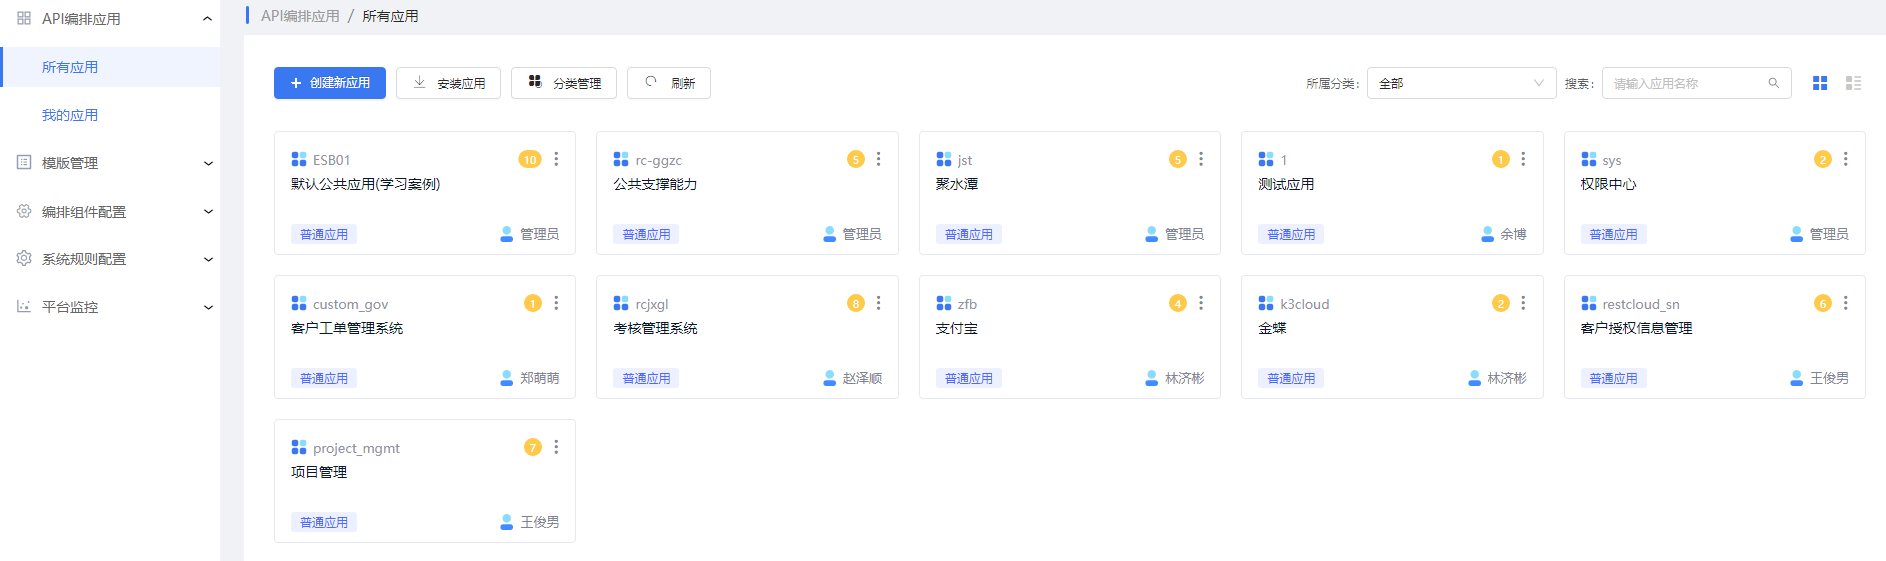Click 余博 user icon on 测试应用 card
Image resolution: width=1886 pixels, height=561 pixels.
(x=1488, y=234)
